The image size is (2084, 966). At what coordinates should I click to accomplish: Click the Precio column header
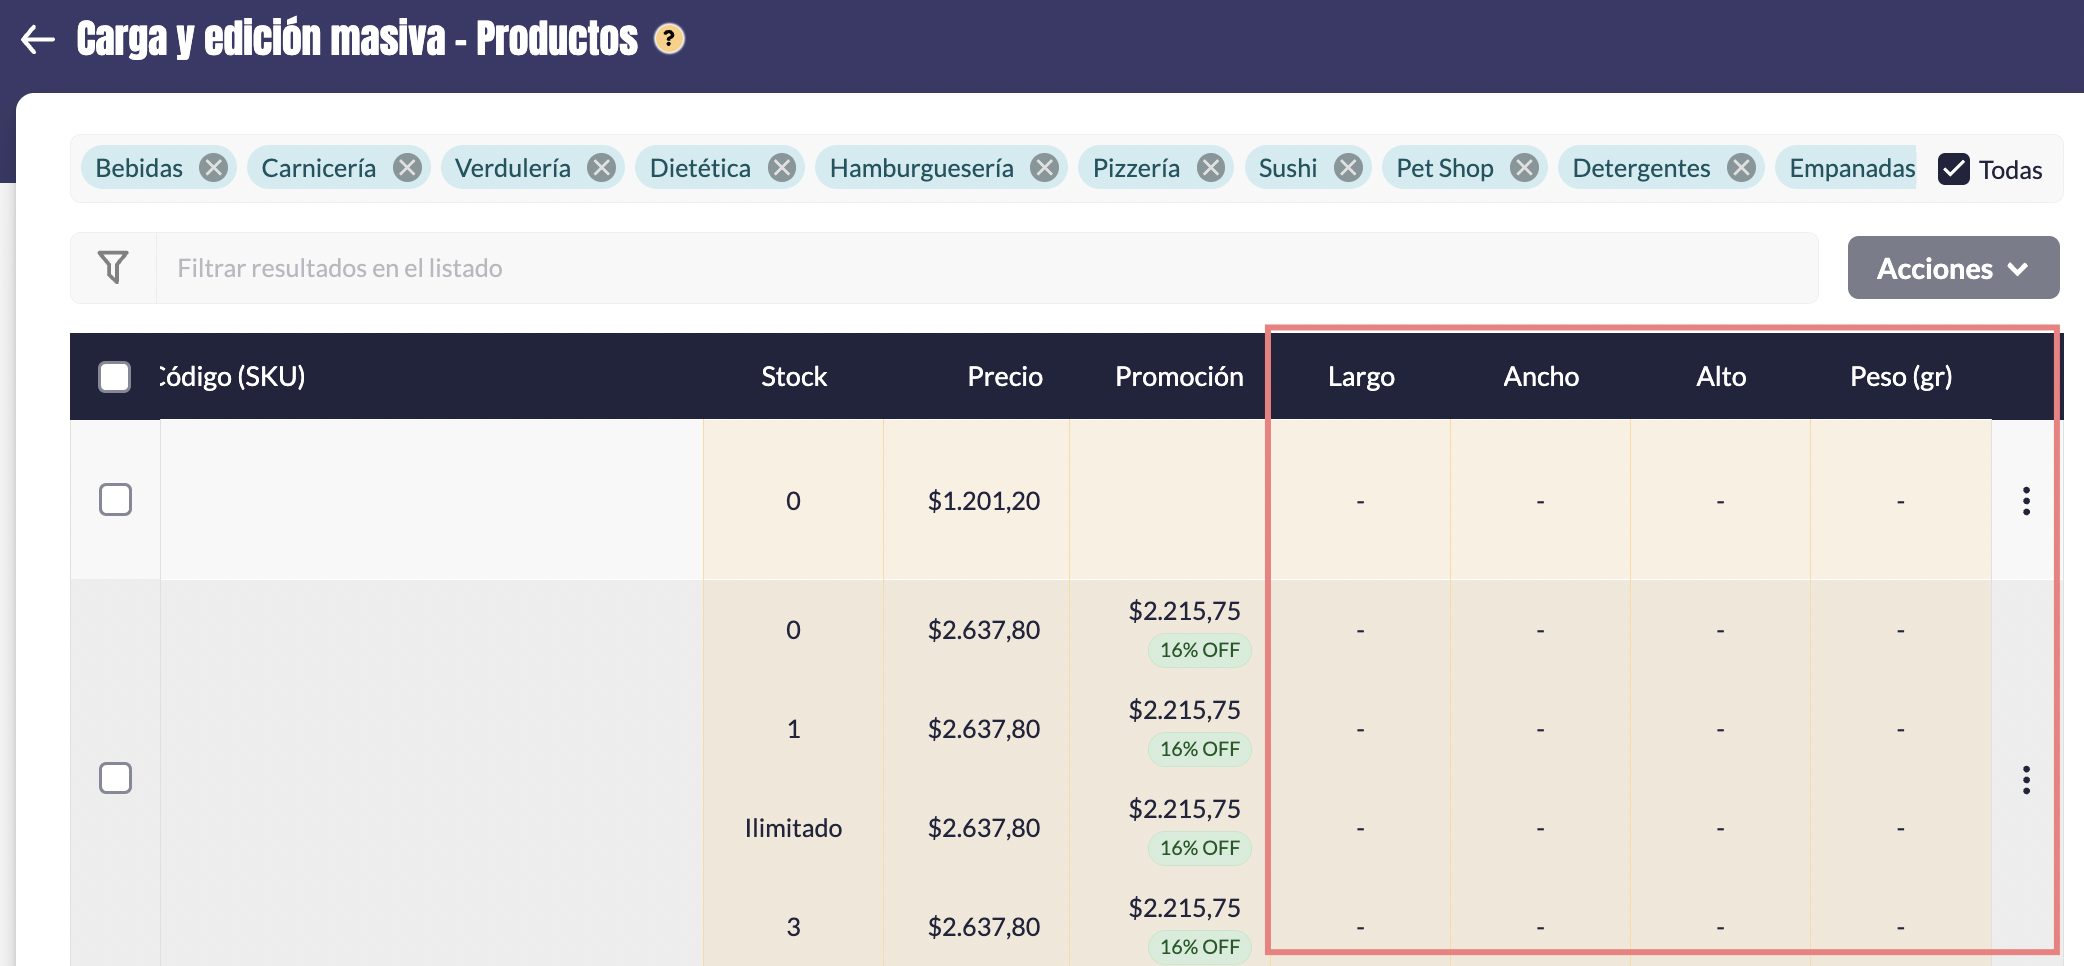tap(1004, 377)
